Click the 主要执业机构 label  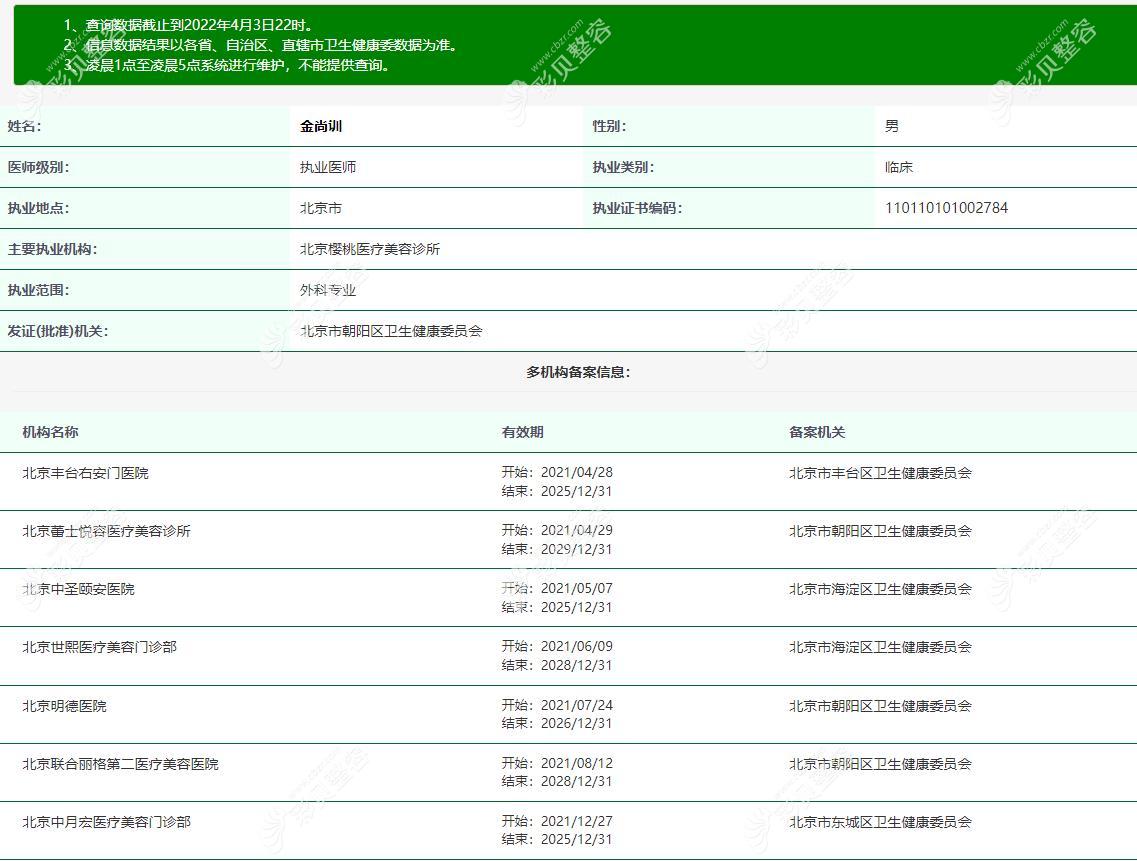(x=52, y=250)
